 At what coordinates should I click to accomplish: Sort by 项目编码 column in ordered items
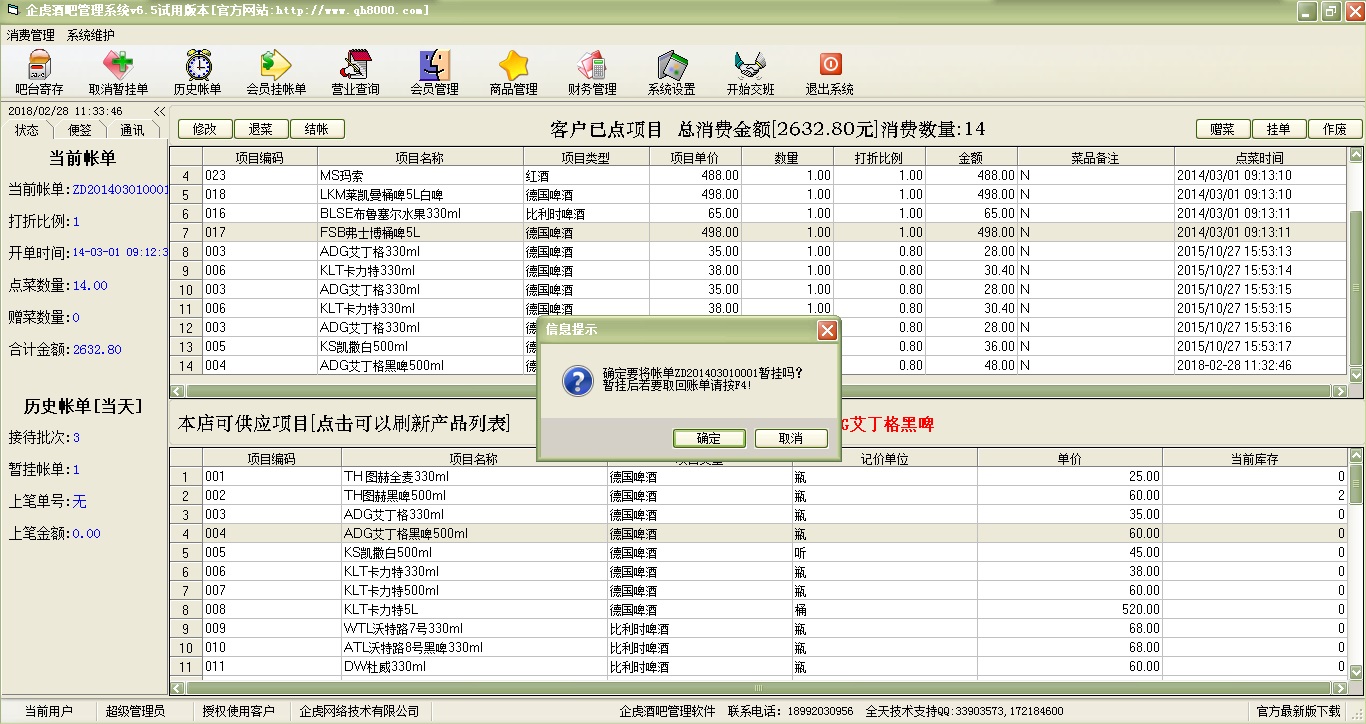[x=260, y=157]
